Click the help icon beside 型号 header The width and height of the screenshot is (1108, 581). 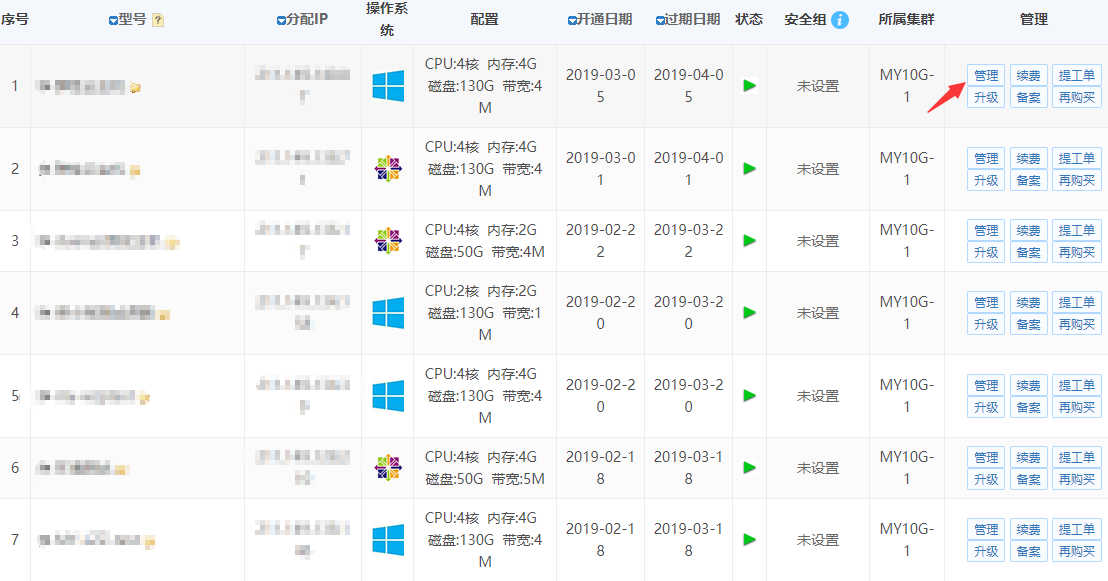click(158, 21)
